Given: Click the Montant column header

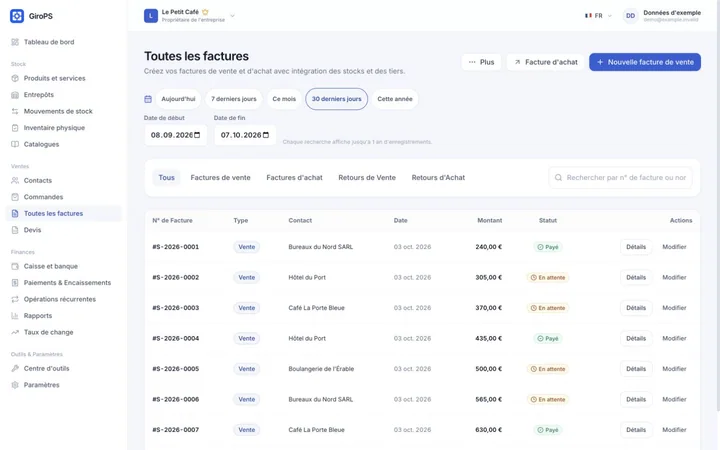Looking at the screenshot, I should tap(489, 220).
